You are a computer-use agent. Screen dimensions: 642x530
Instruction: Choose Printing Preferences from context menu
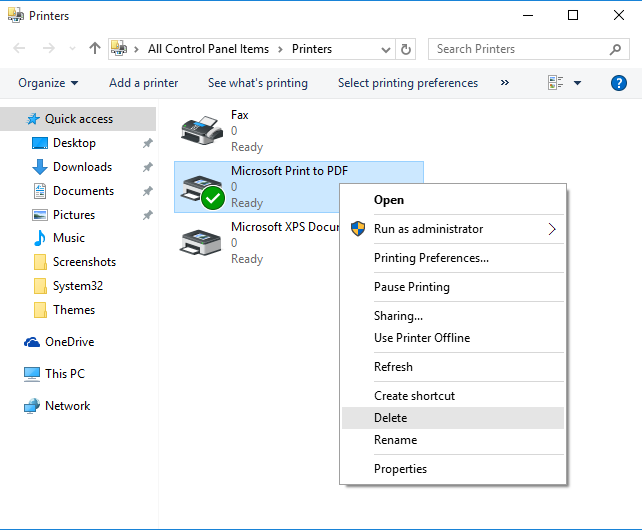click(x=453, y=258)
